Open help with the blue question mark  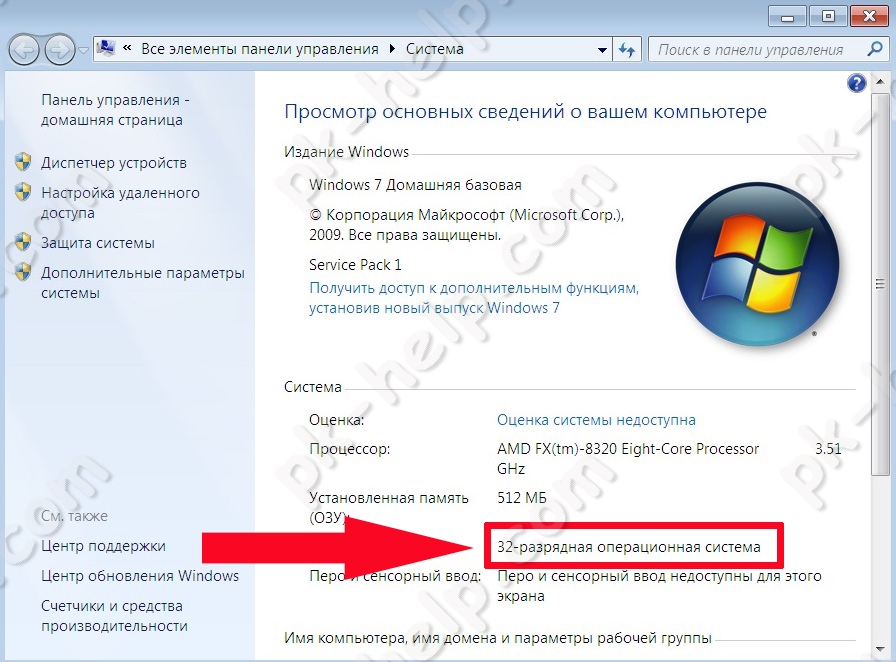(x=857, y=83)
